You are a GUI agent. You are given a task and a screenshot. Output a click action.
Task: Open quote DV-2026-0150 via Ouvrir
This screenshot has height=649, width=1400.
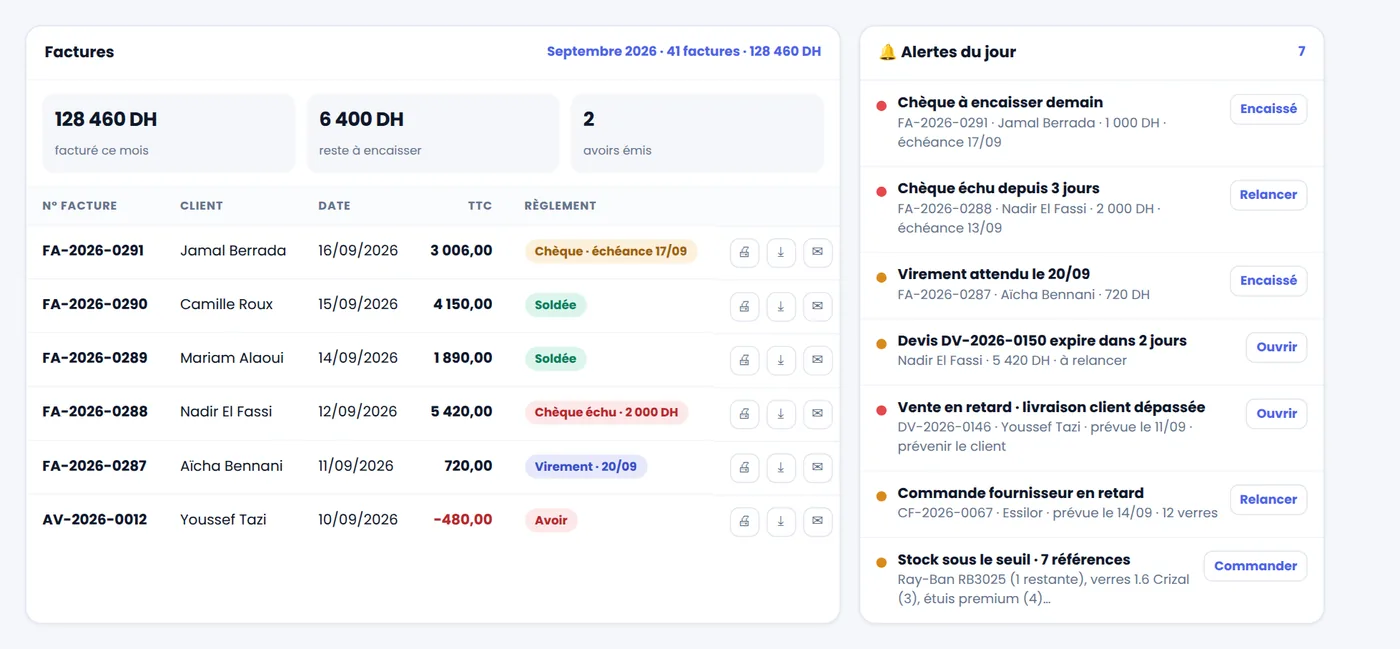[1276, 347]
